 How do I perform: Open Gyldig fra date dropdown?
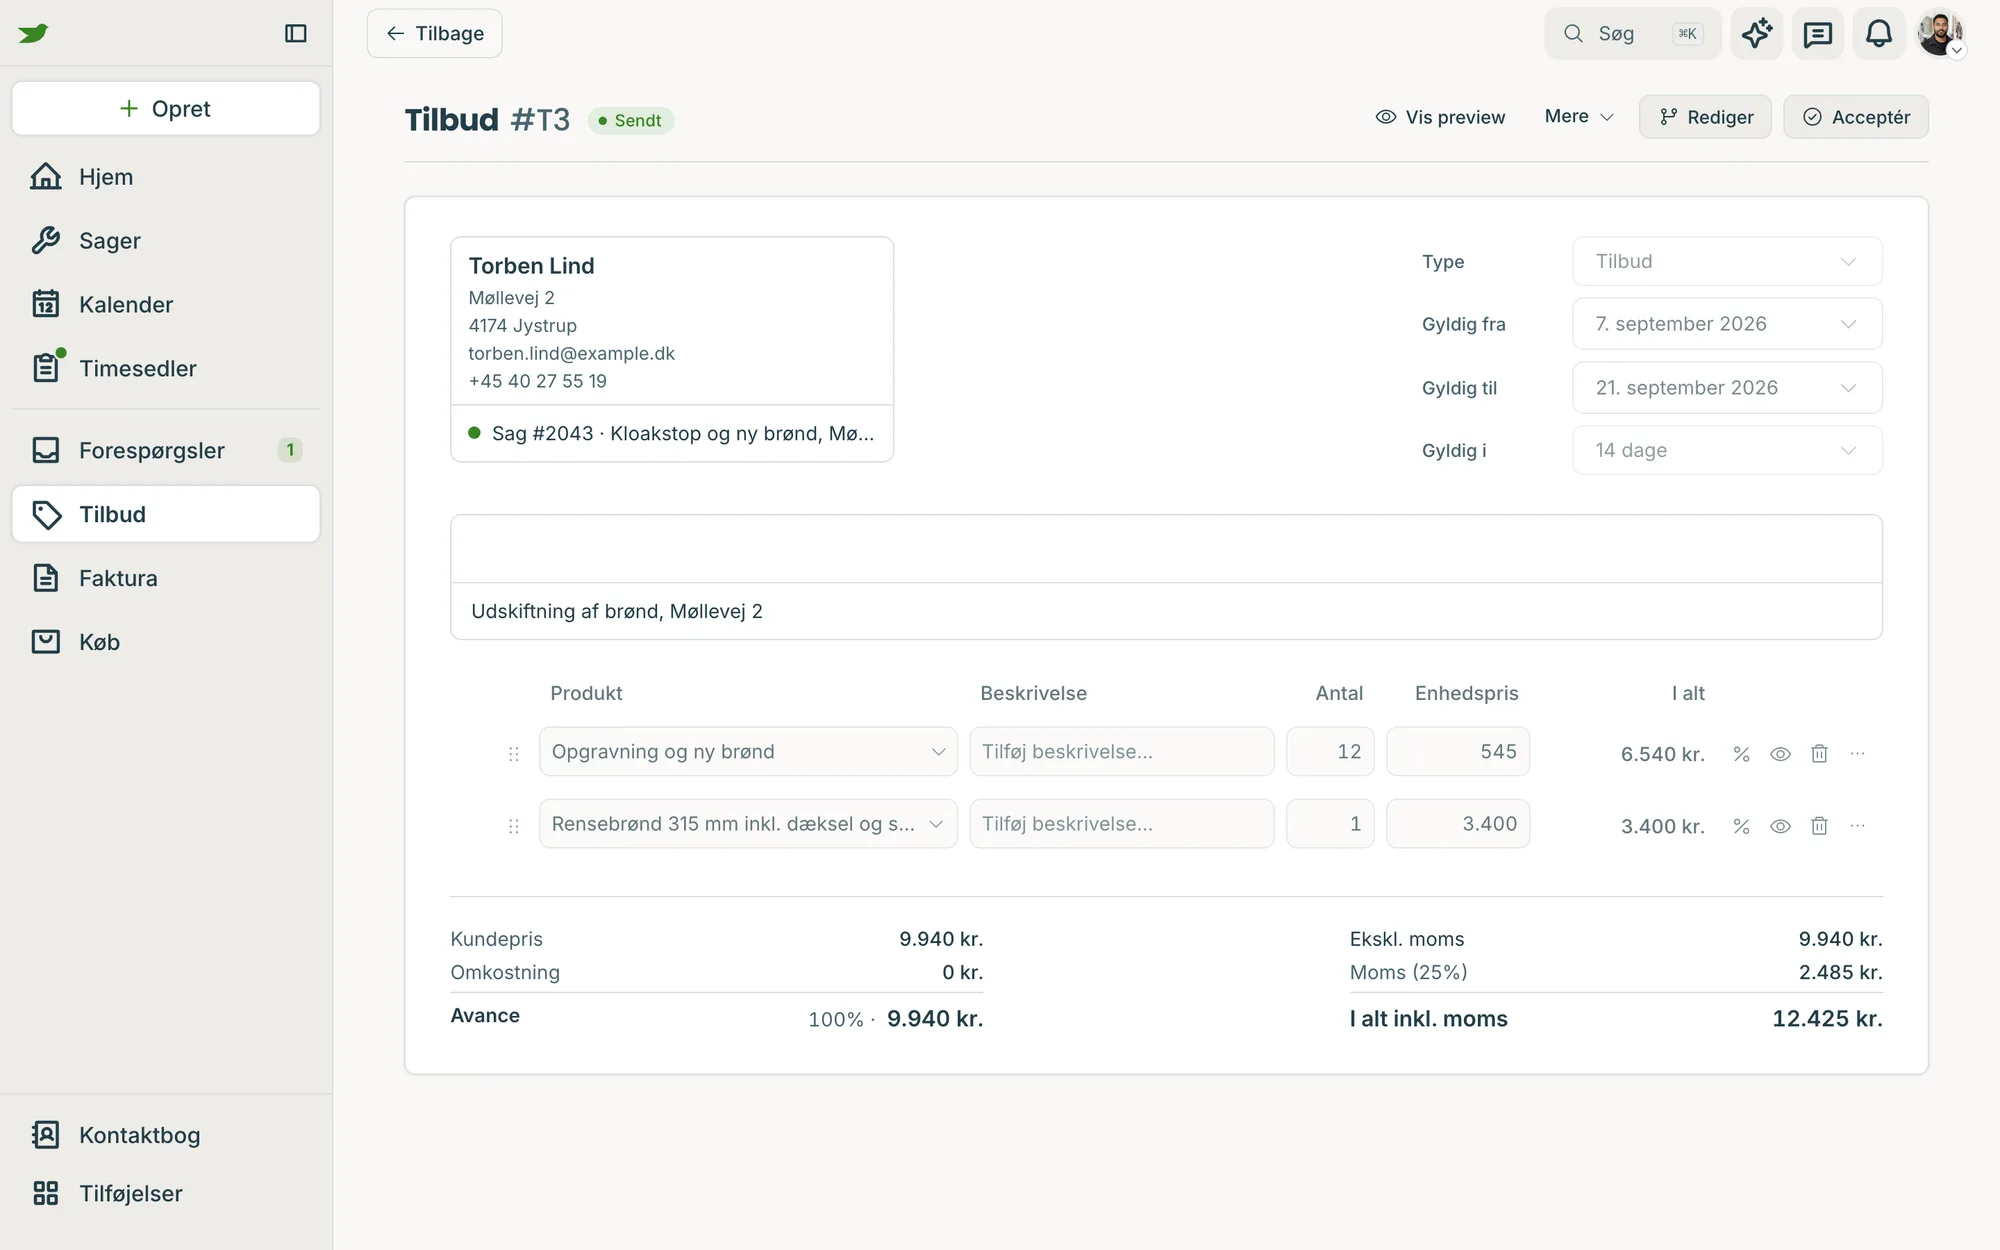(1727, 324)
